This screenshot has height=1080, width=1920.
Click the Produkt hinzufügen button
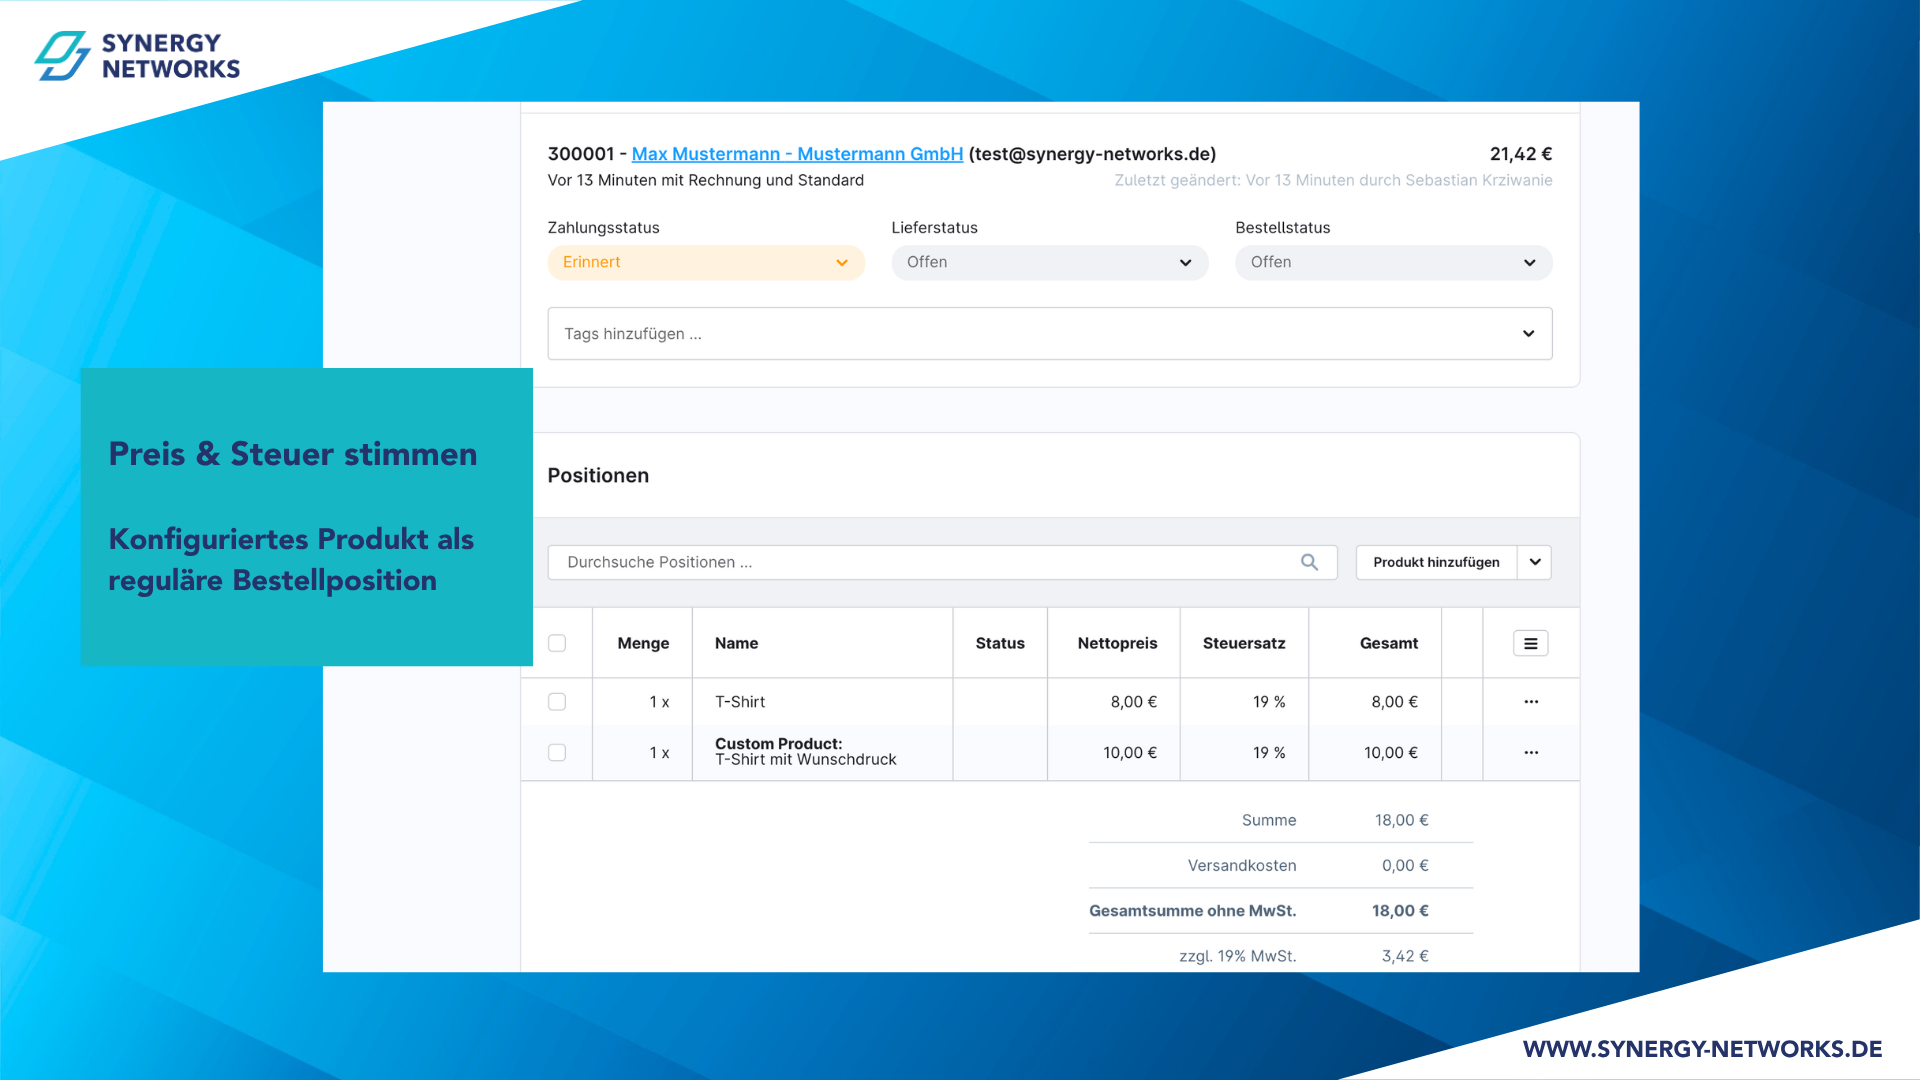pyautogui.click(x=1436, y=562)
